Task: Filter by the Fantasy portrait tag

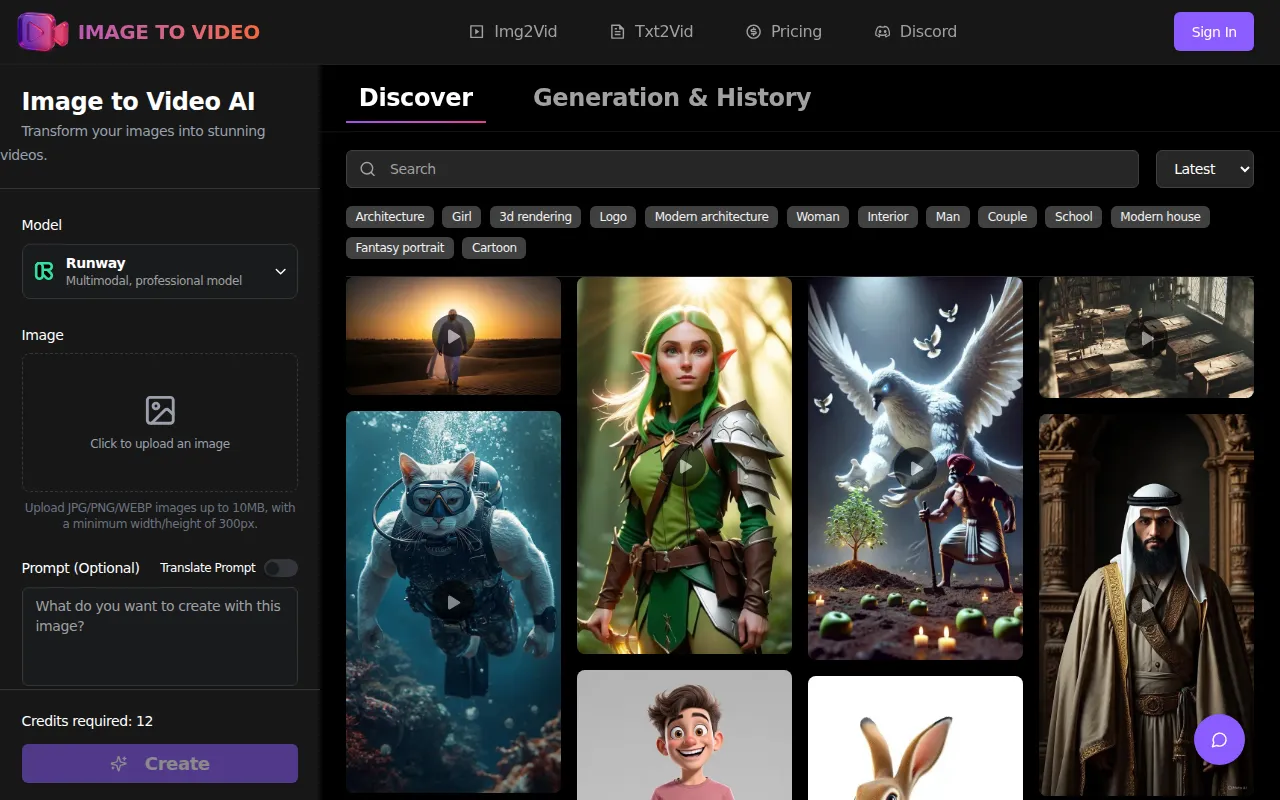Action: pyautogui.click(x=400, y=248)
